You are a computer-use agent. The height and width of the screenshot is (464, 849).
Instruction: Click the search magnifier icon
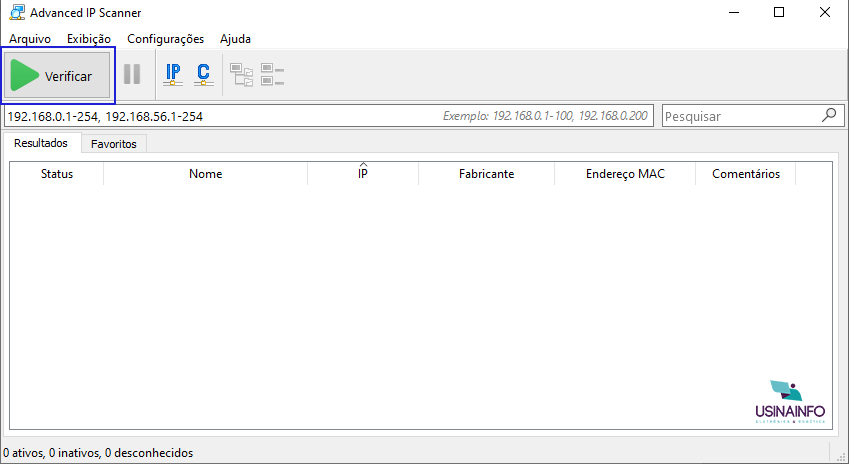(829, 115)
